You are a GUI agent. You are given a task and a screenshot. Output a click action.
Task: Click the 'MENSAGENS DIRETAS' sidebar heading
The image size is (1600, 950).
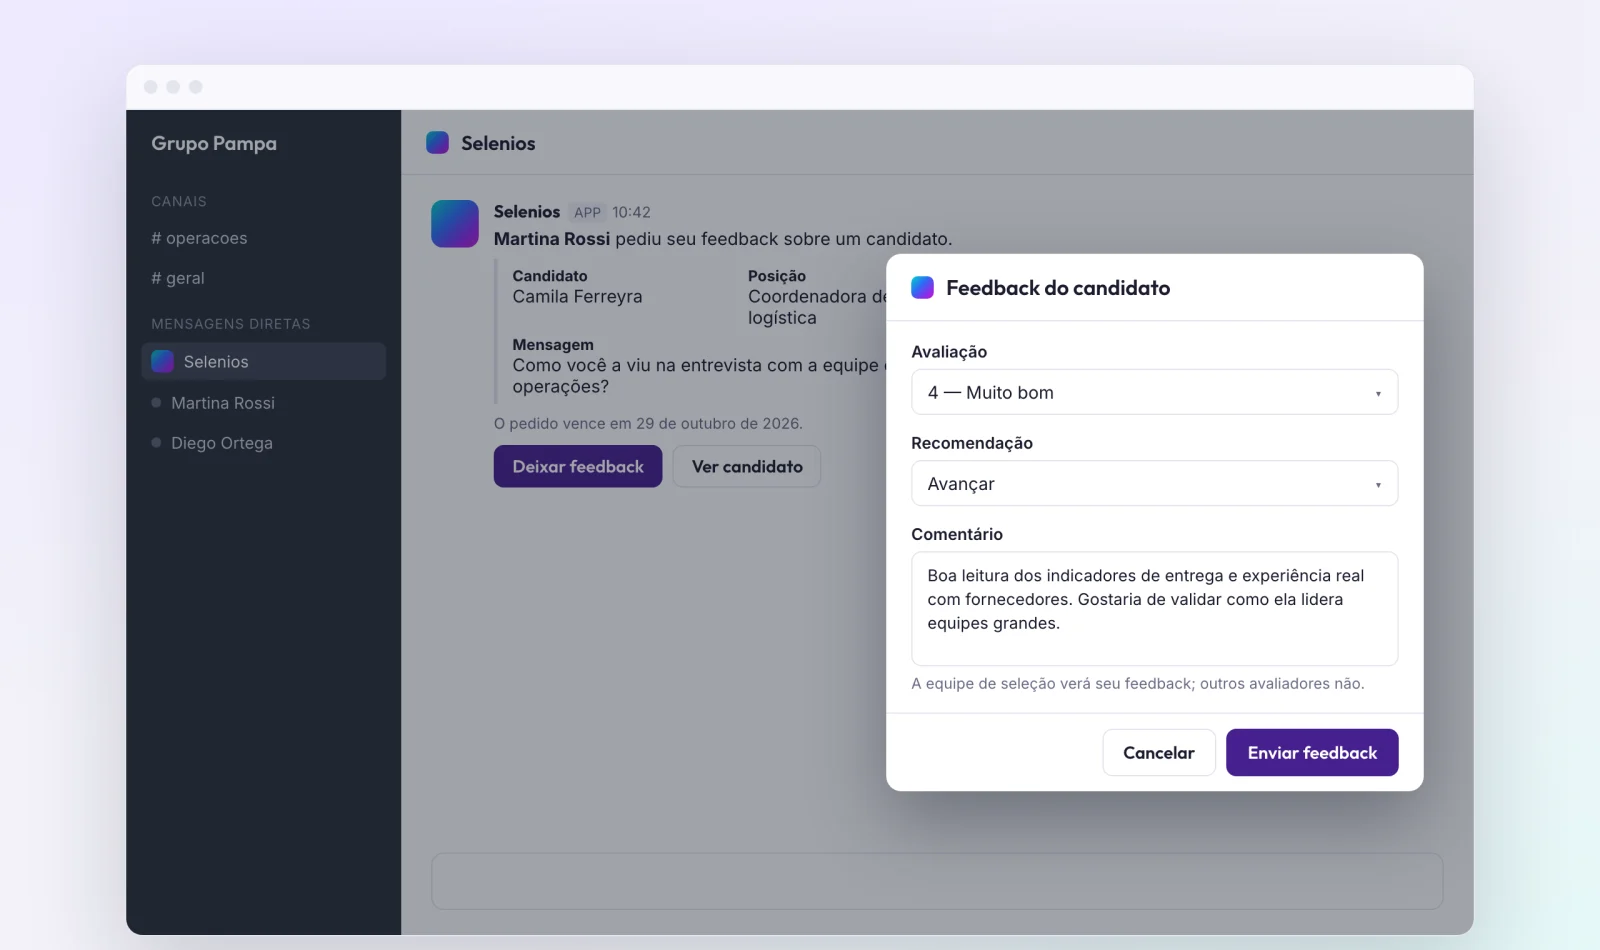click(231, 324)
